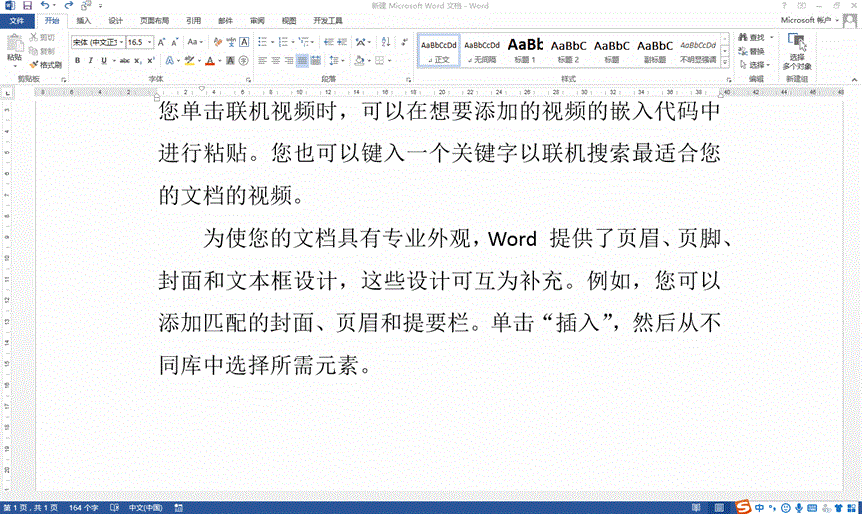The image size is (862, 514).
Task: Click the 164 个字 word count in status bar
Action: coord(83,507)
